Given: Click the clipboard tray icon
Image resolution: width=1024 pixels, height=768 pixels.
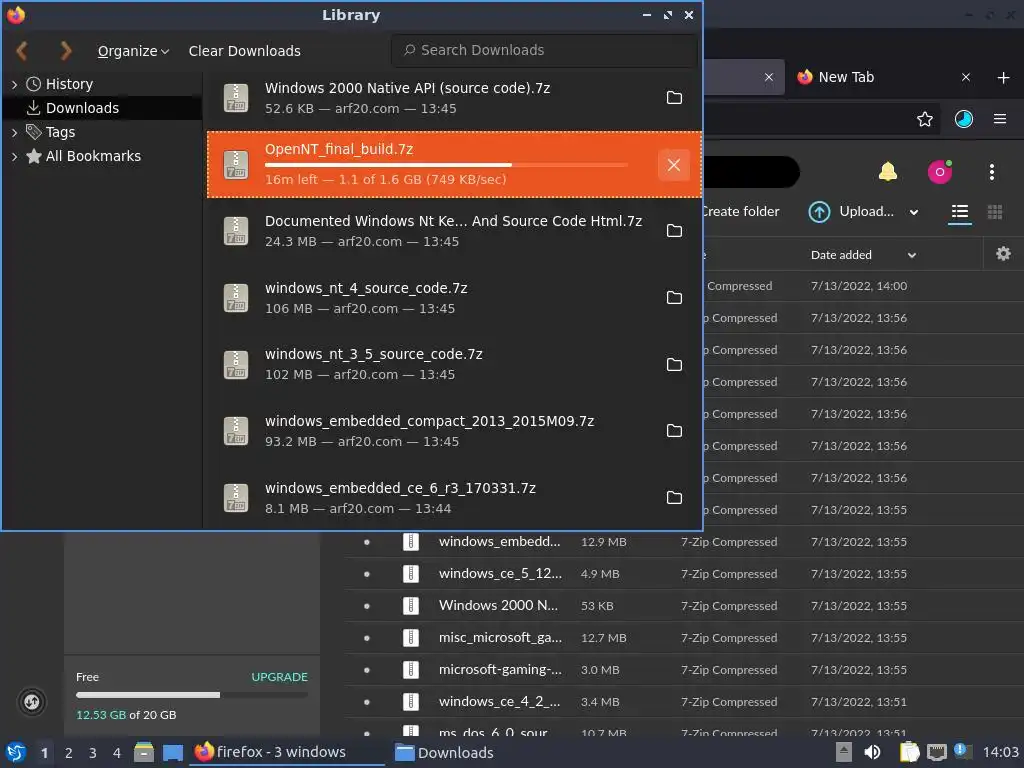Looking at the screenshot, I should tap(908, 752).
